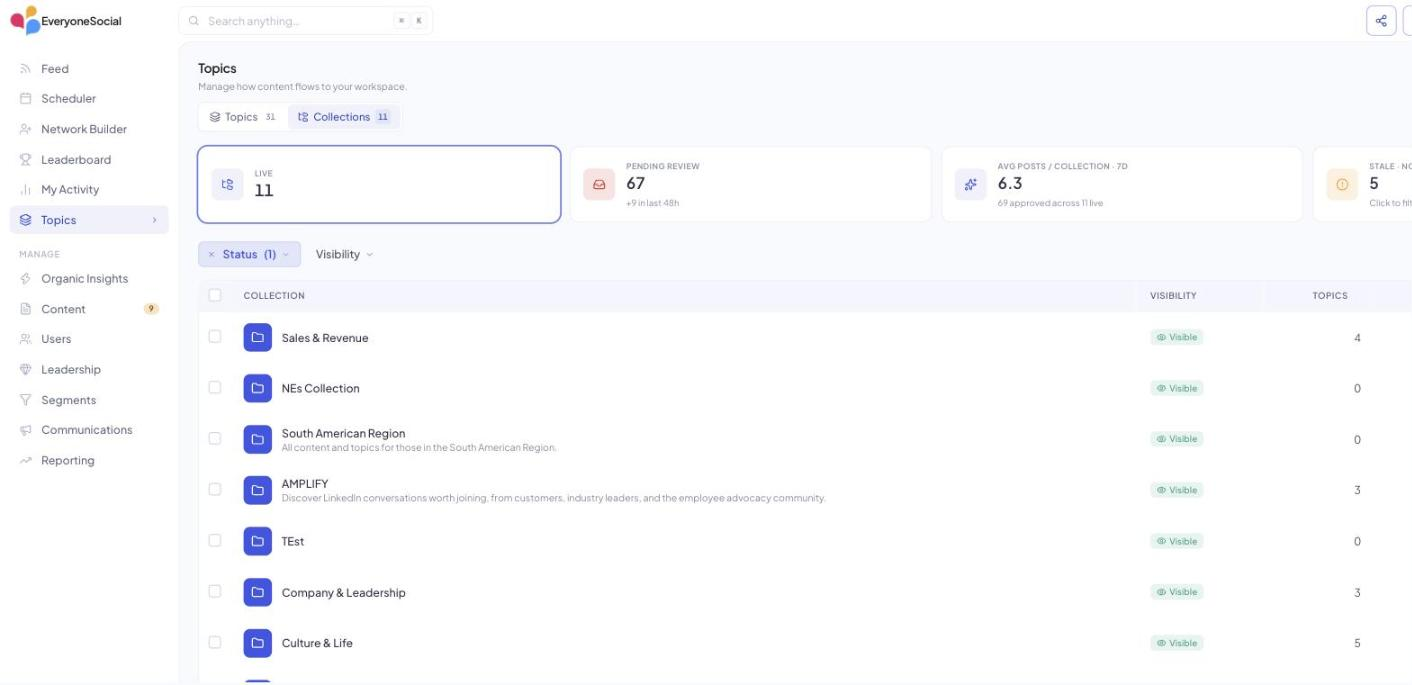This screenshot has width=1412, height=685.
Task: Click the Visible badge for TEst
Action: [1177, 541]
